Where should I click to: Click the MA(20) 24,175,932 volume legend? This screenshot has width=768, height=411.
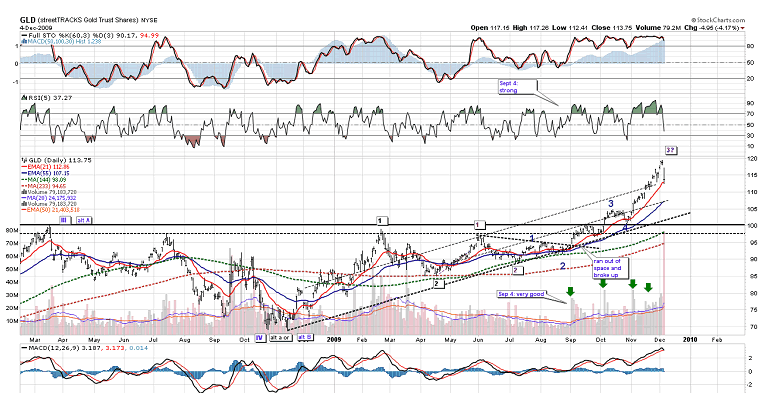(49, 198)
